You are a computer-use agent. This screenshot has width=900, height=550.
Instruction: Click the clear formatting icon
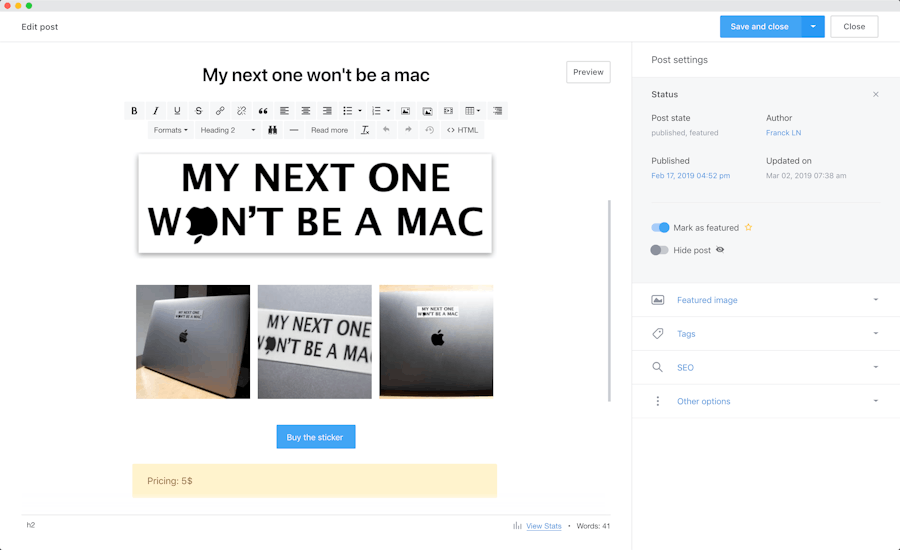pyautogui.click(x=365, y=130)
